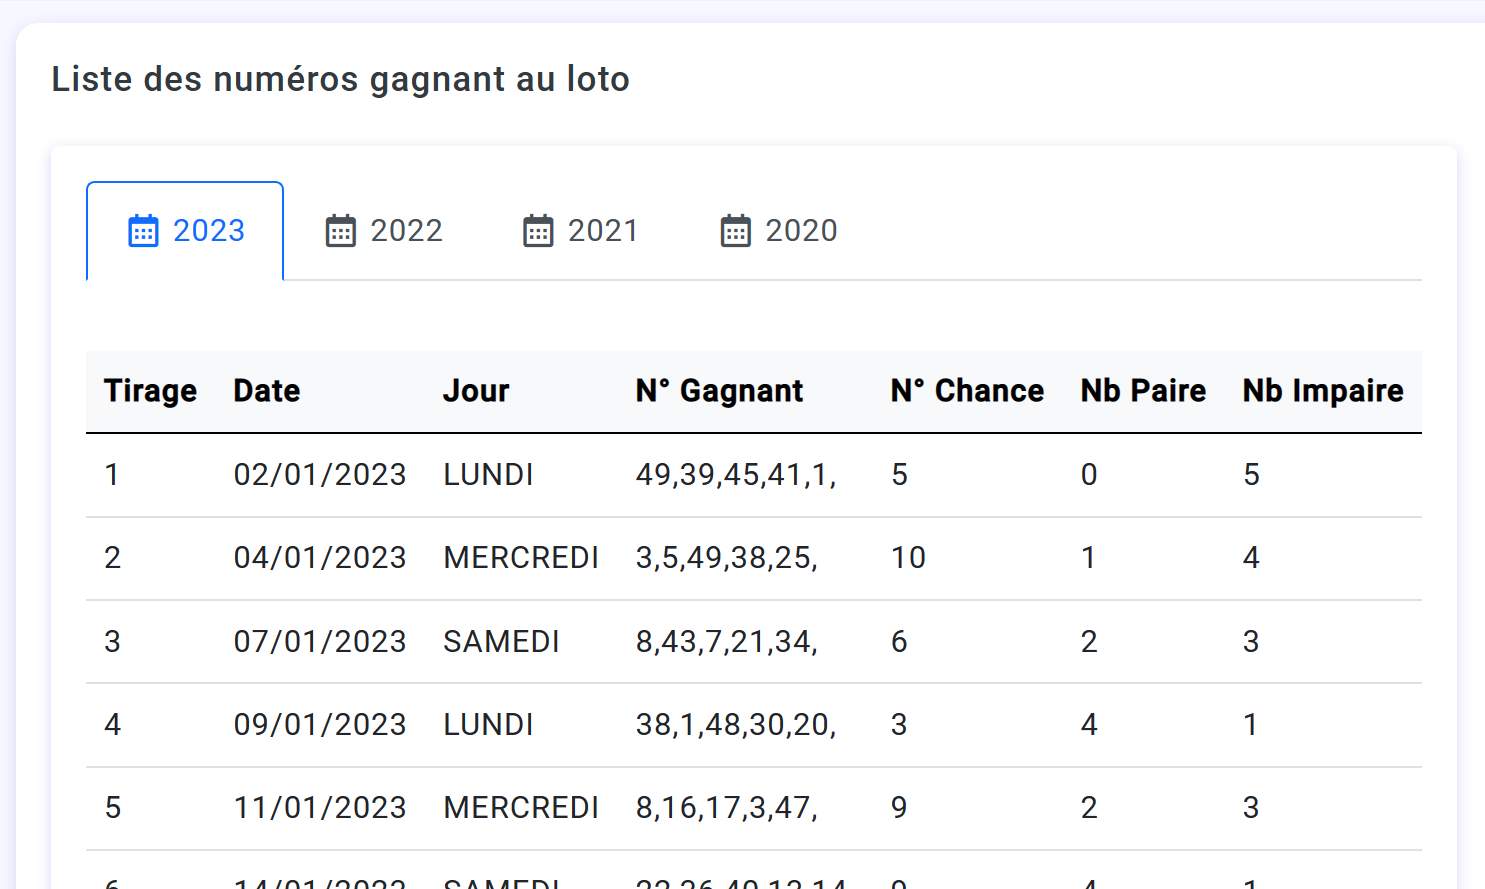This screenshot has height=889, width=1485.
Task: Click the N° Chance column header
Action: pyautogui.click(x=967, y=391)
